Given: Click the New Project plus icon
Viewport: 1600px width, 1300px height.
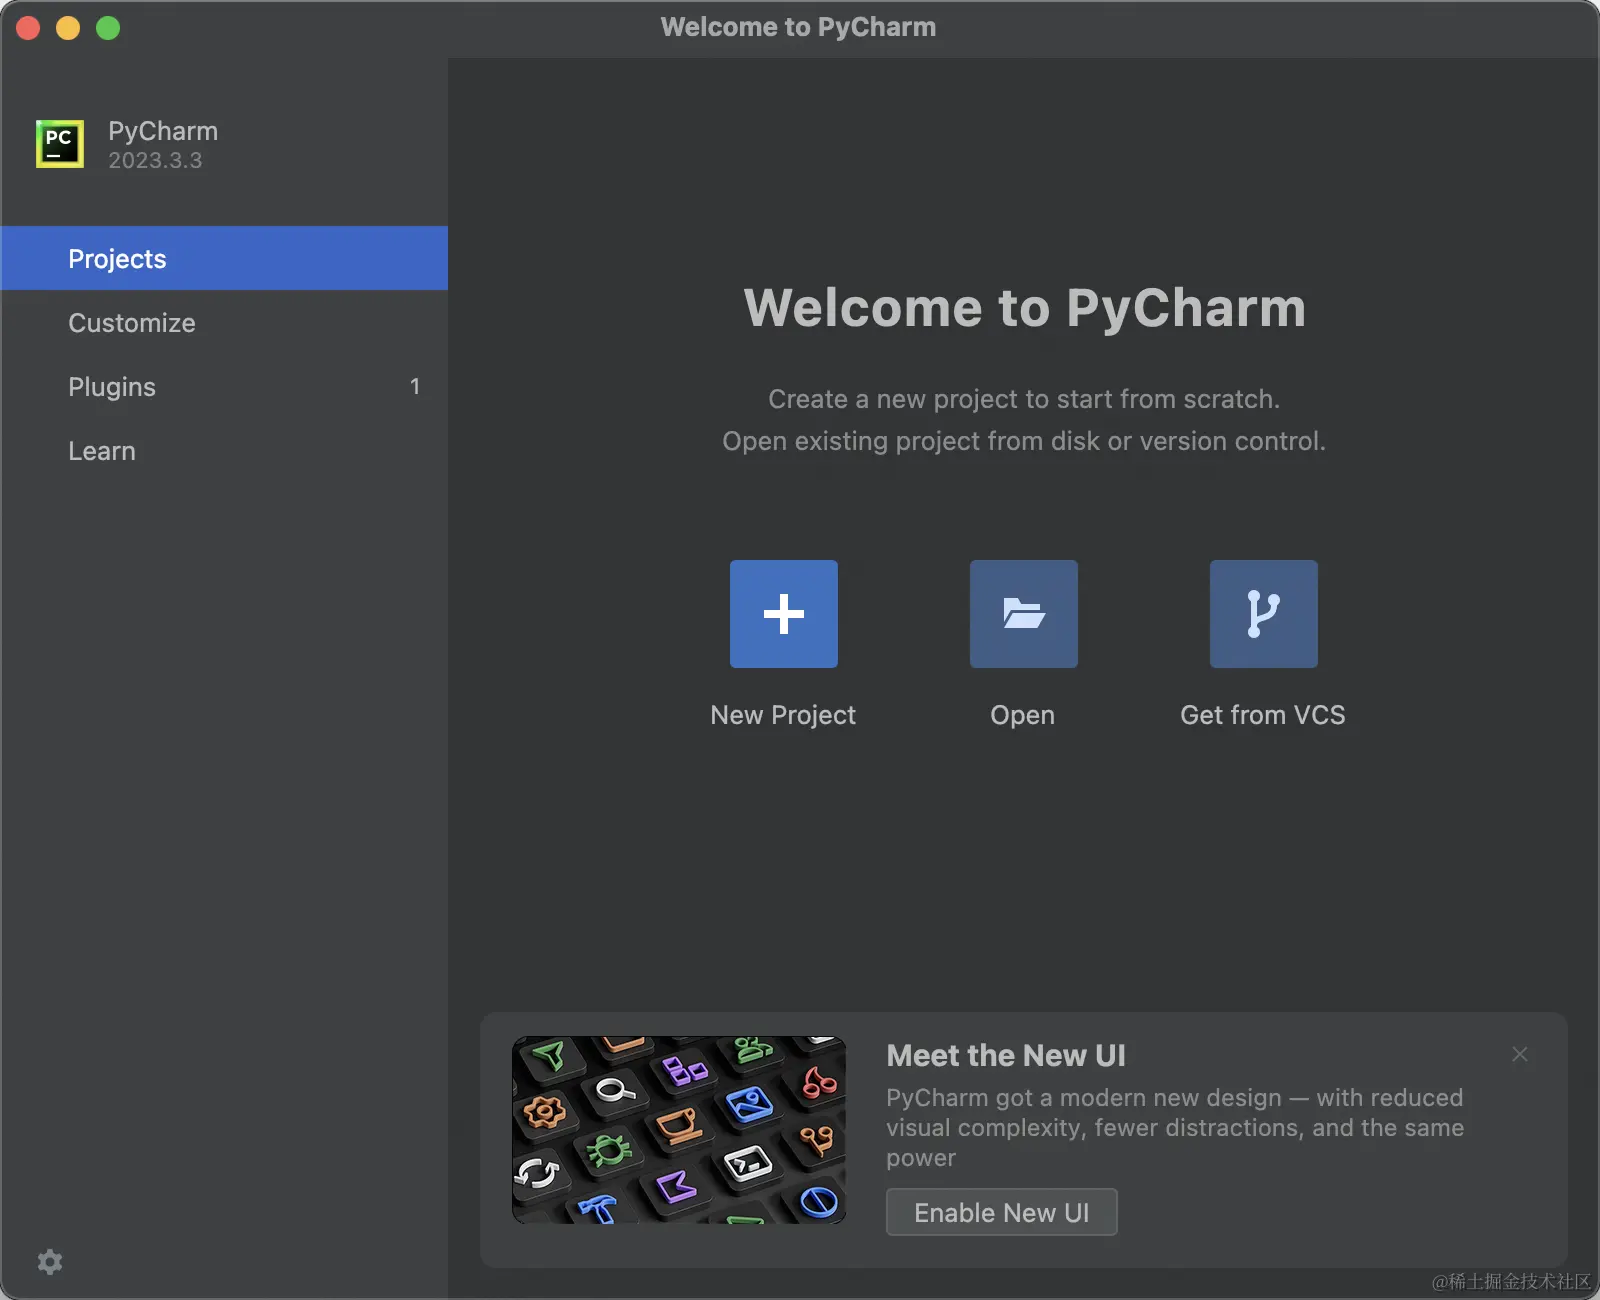Looking at the screenshot, I should click(x=784, y=614).
